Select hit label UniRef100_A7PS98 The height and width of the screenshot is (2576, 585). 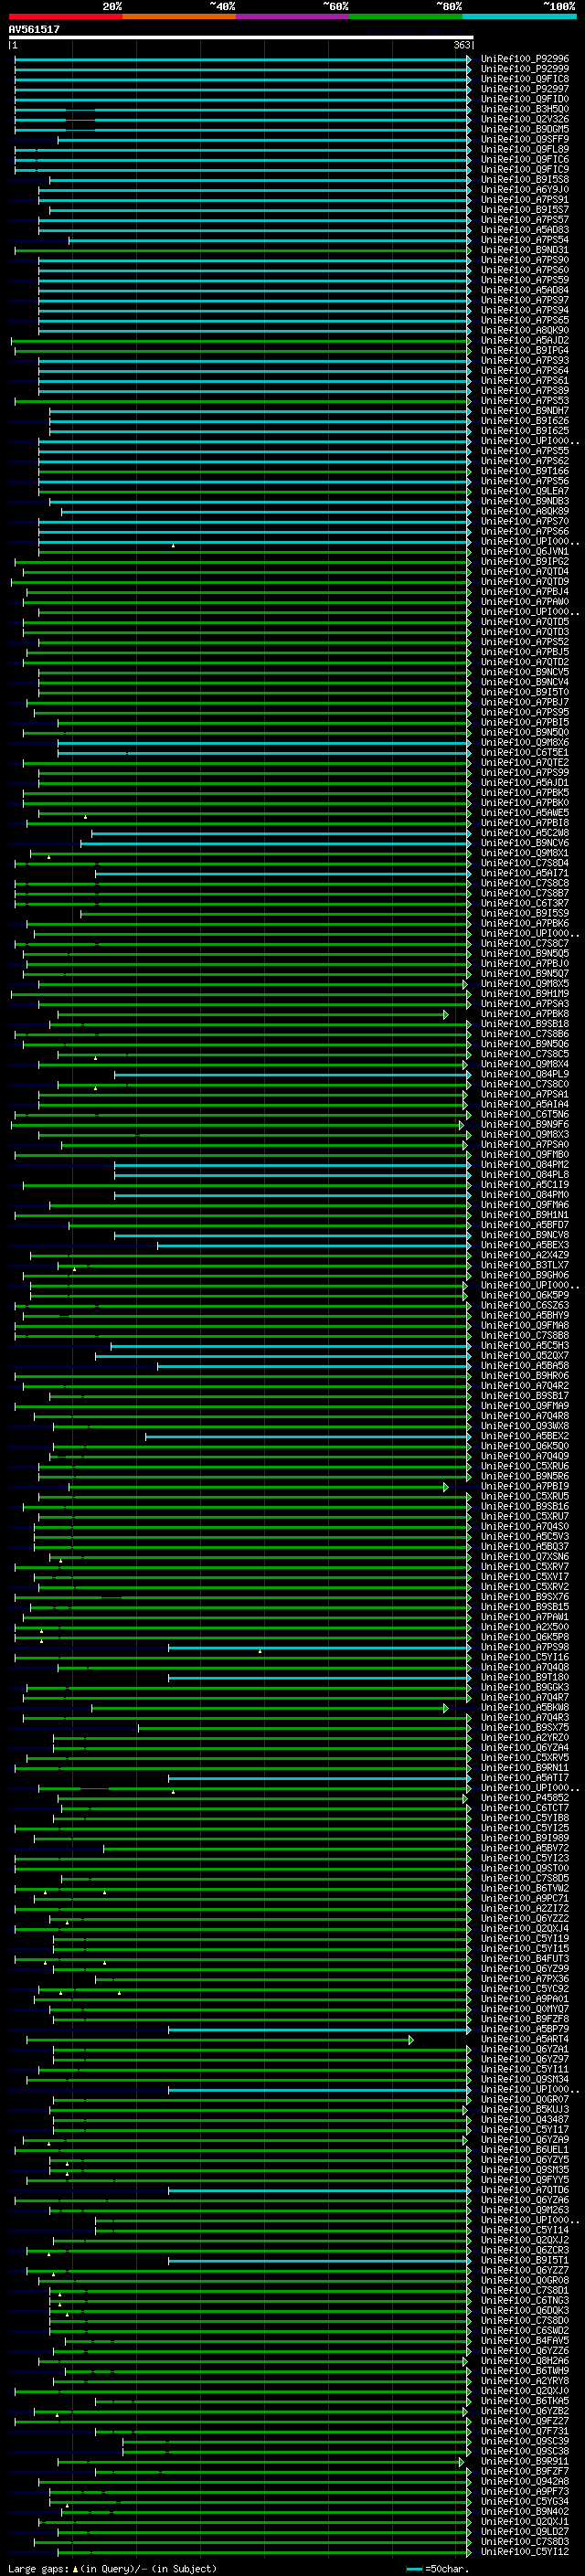click(525, 1648)
